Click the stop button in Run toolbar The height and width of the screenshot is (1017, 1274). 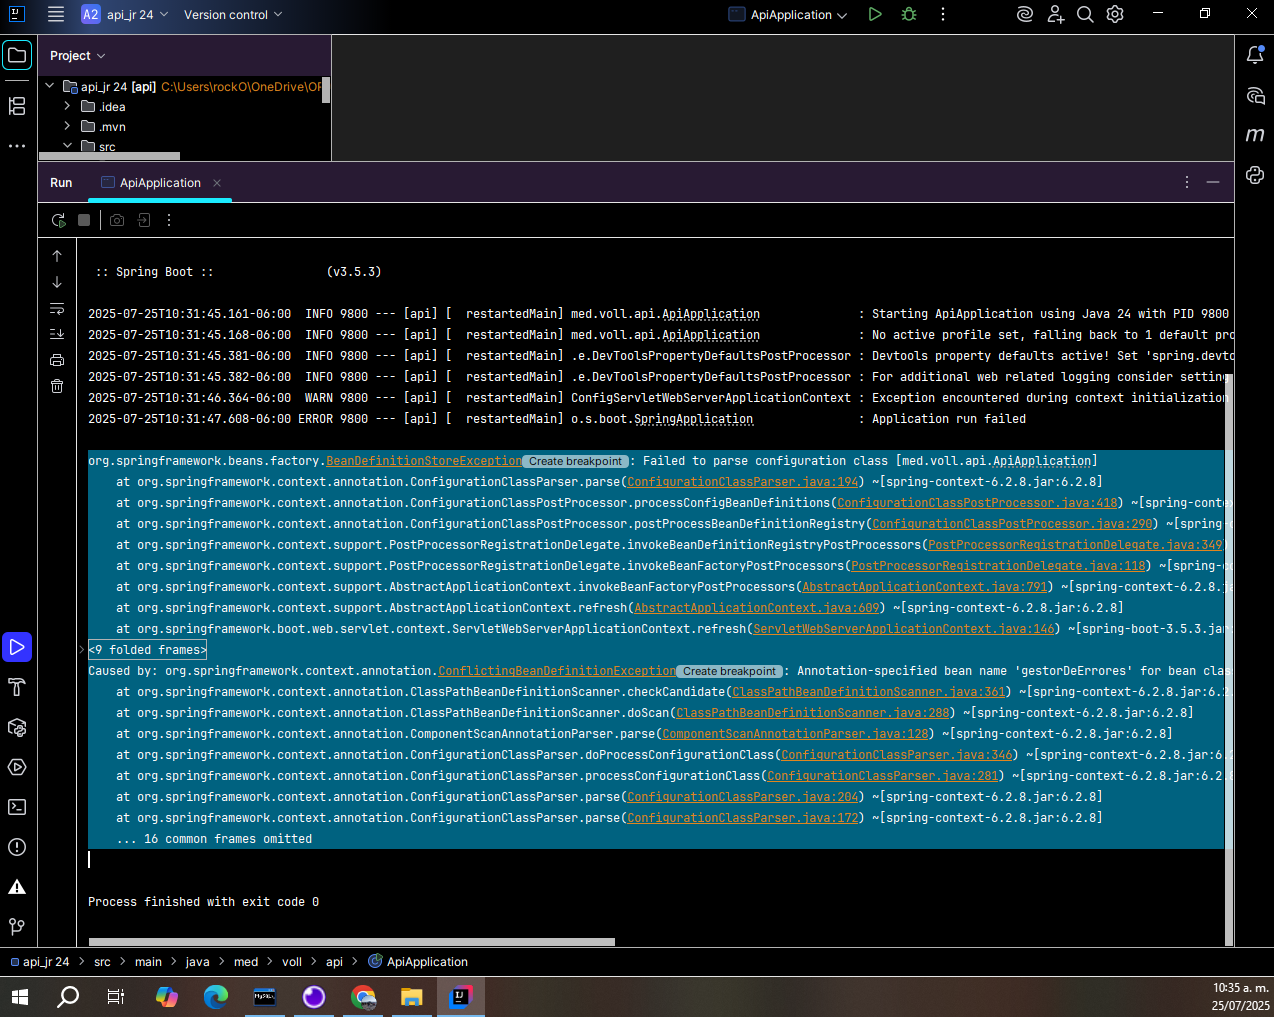84,220
